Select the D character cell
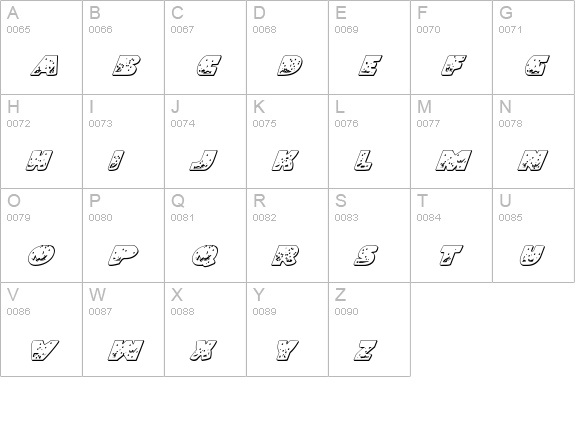Image resolution: width=575 pixels, height=421 pixels. point(288,47)
